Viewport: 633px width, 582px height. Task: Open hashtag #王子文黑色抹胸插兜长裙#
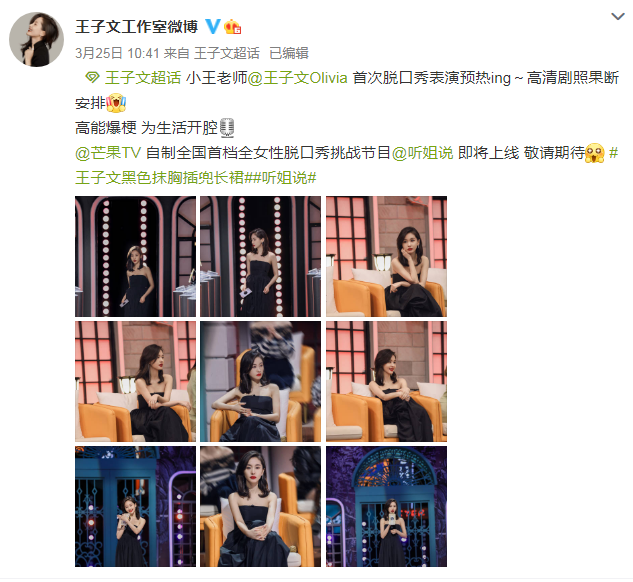347,165
